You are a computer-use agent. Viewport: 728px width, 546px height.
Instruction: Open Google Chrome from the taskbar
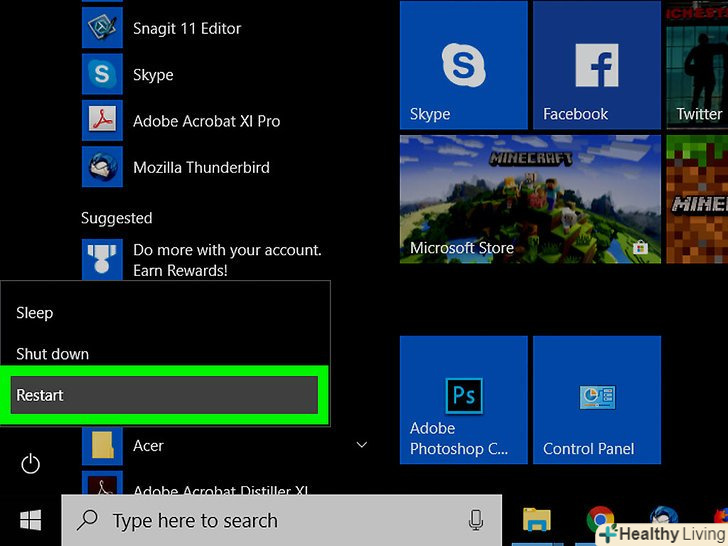pyautogui.click(x=600, y=519)
